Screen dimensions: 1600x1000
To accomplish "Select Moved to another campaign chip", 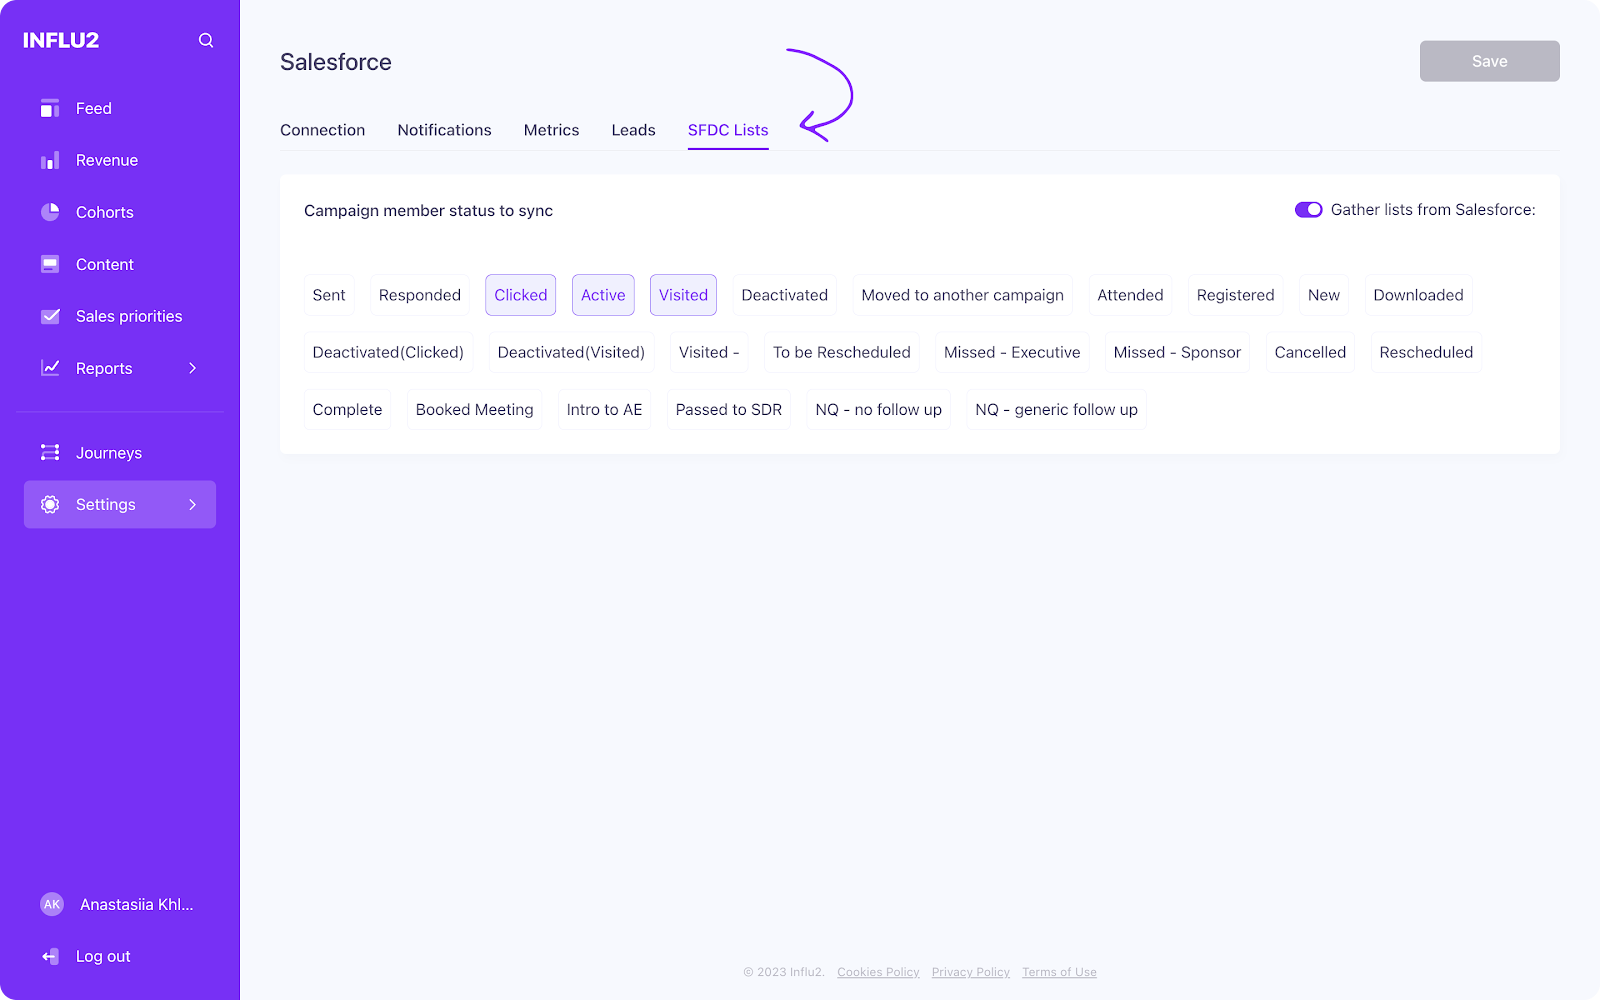I will [x=963, y=295].
